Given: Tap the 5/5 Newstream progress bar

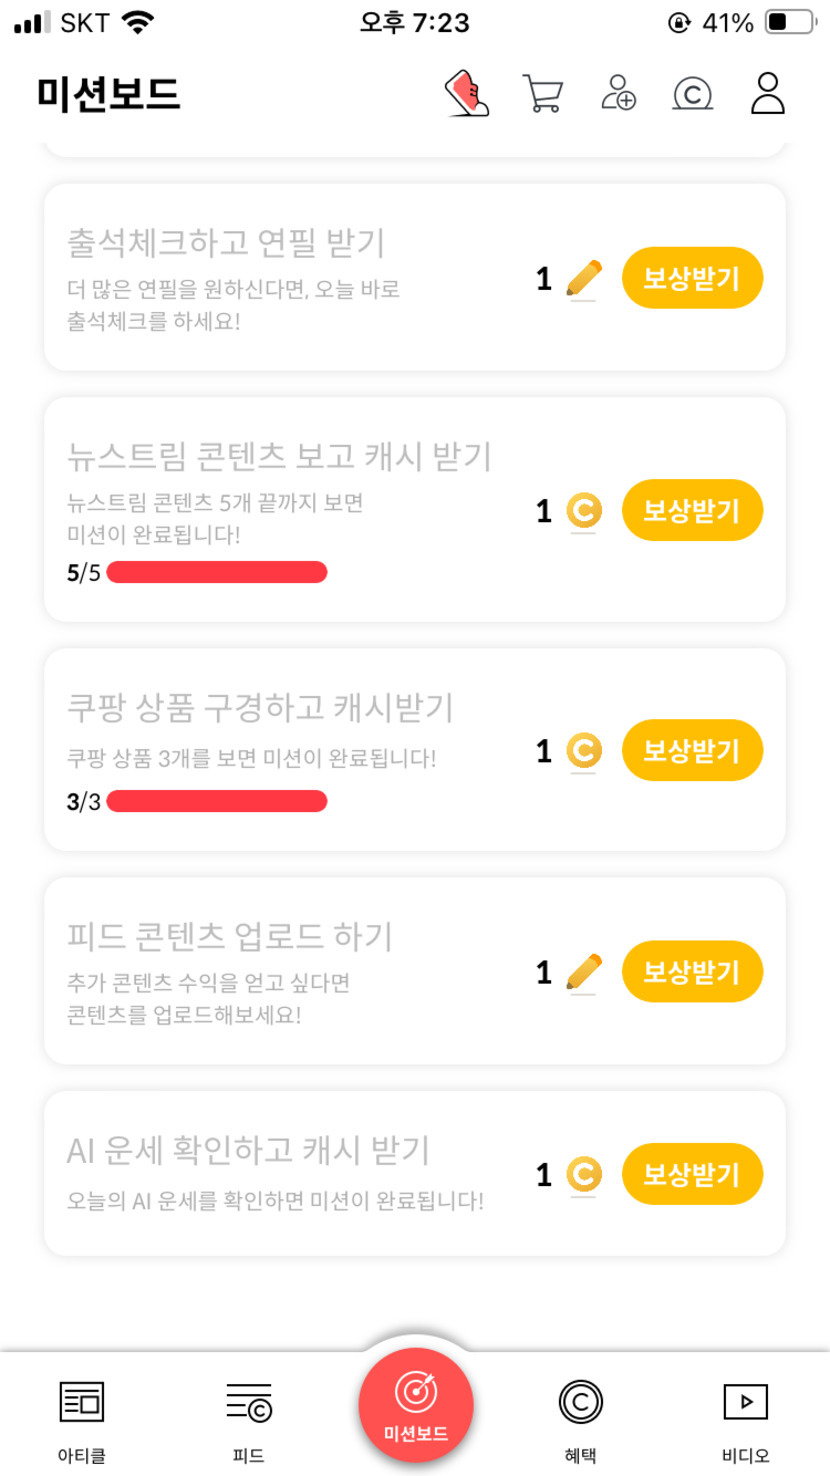Looking at the screenshot, I should pyautogui.click(x=216, y=572).
